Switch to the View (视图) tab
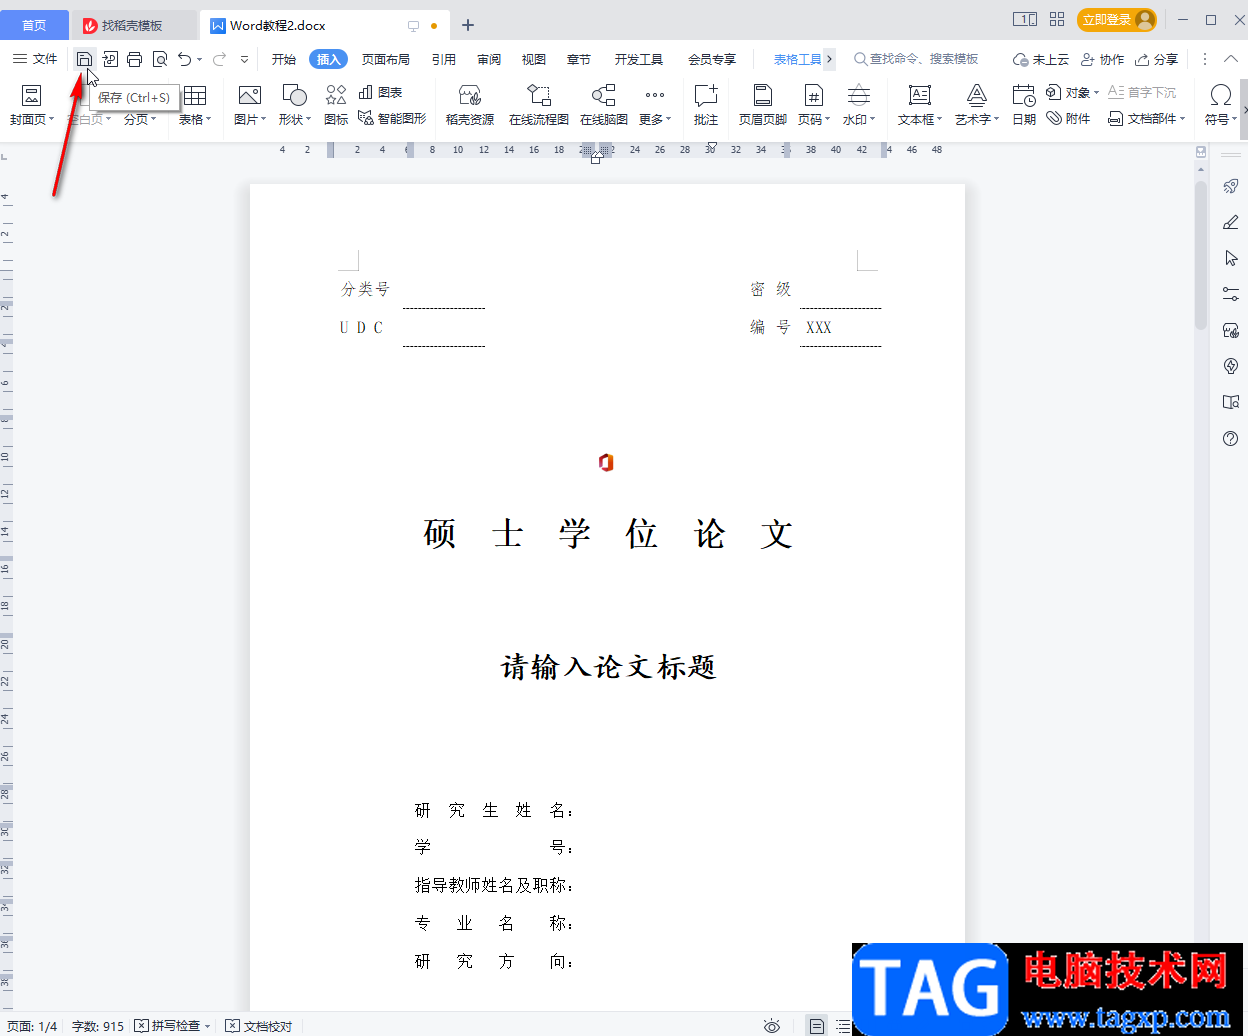1248x1036 pixels. click(x=534, y=59)
